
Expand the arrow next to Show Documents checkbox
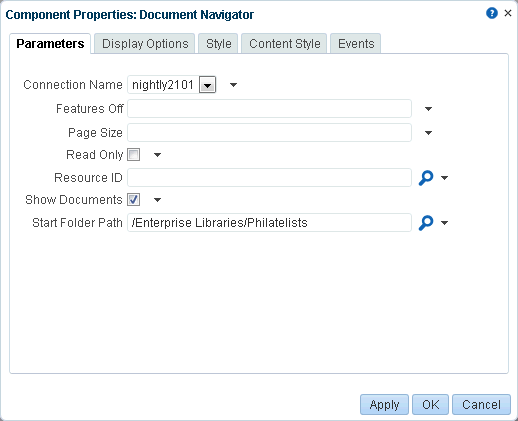(x=157, y=200)
